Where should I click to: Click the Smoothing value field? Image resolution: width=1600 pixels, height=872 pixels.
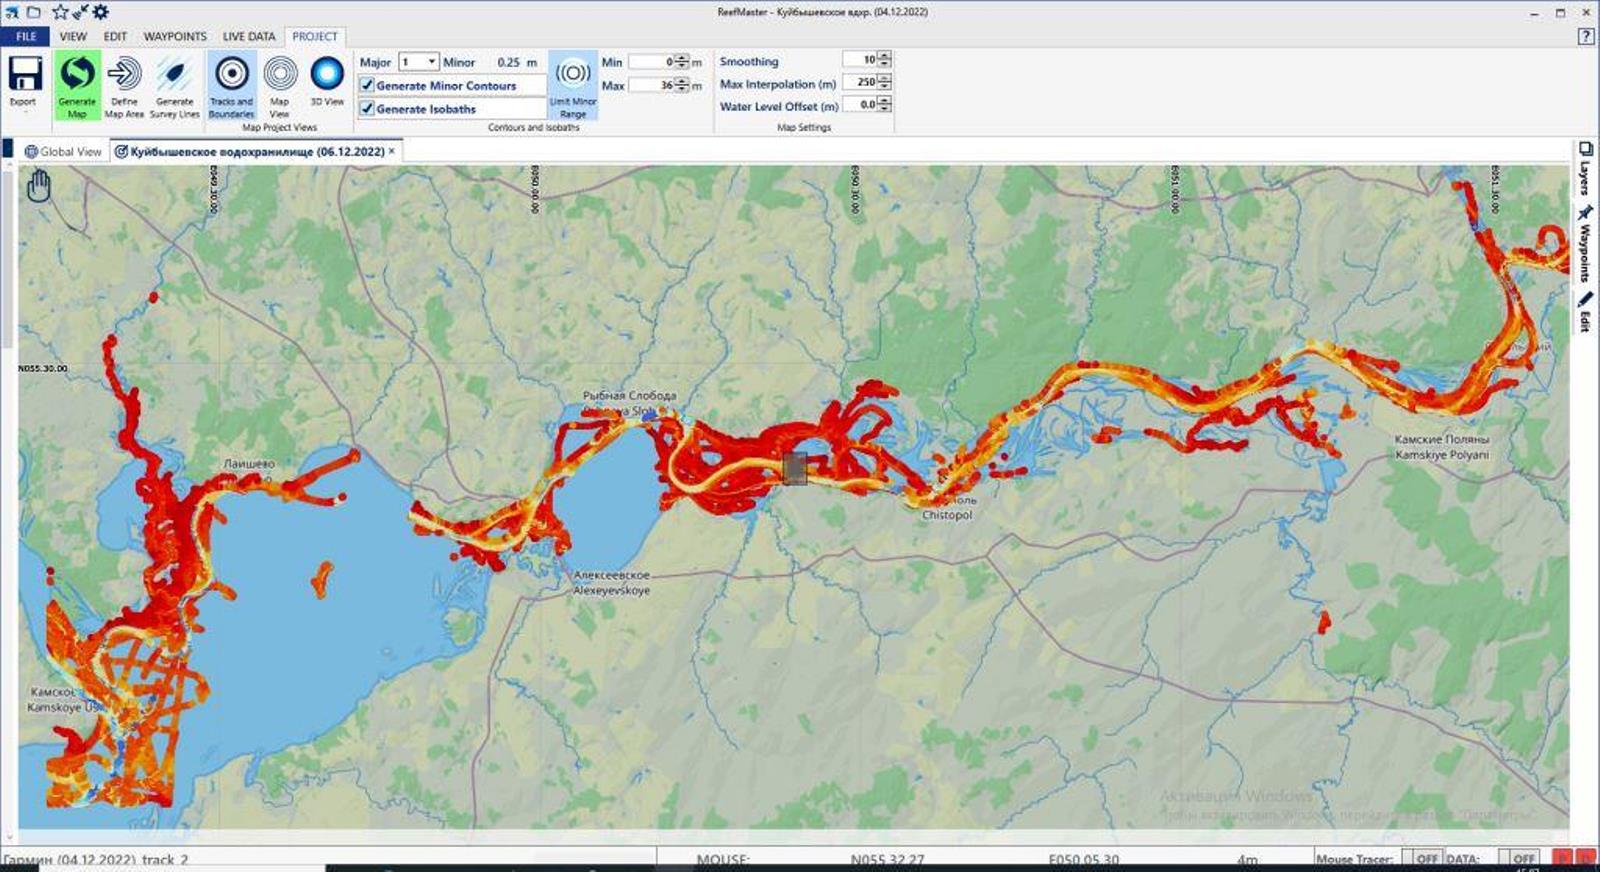(x=859, y=60)
